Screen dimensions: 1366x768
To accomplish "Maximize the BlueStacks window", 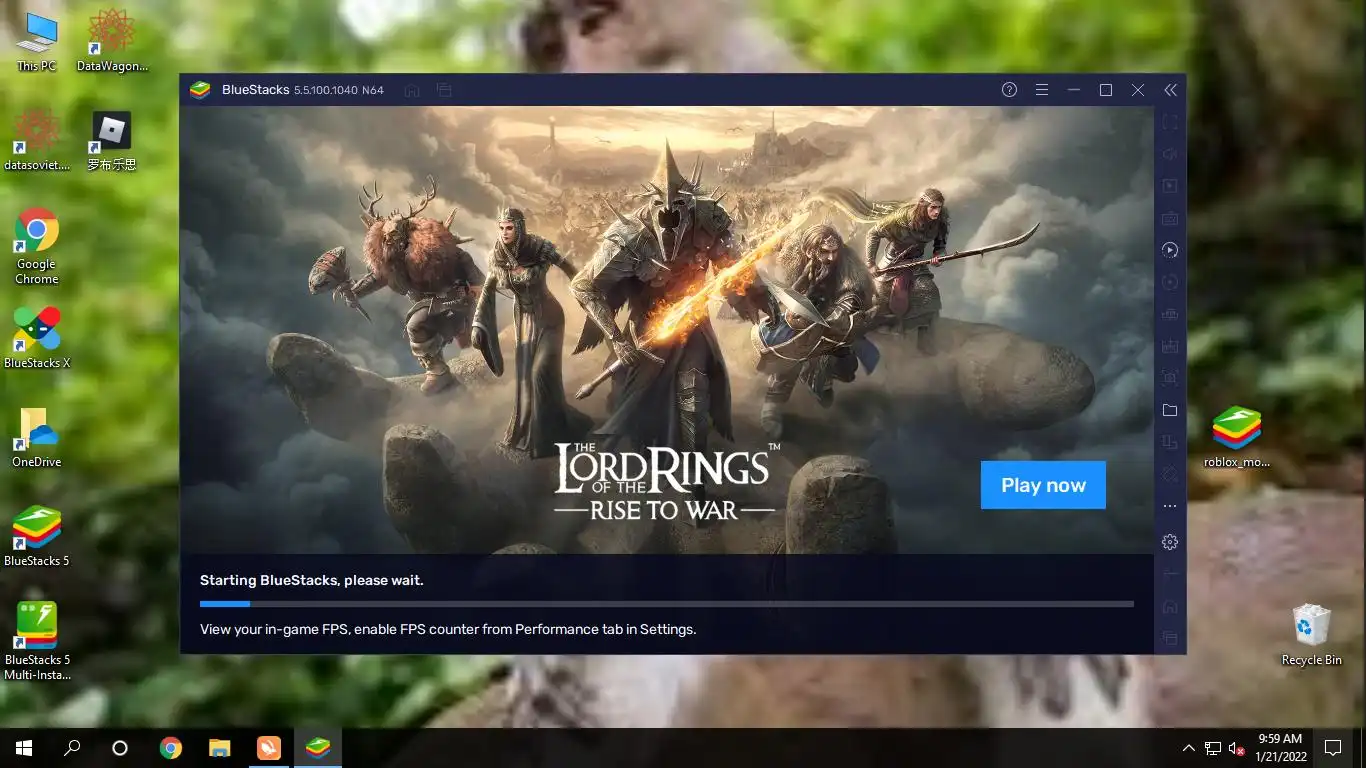I will 1105,90.
